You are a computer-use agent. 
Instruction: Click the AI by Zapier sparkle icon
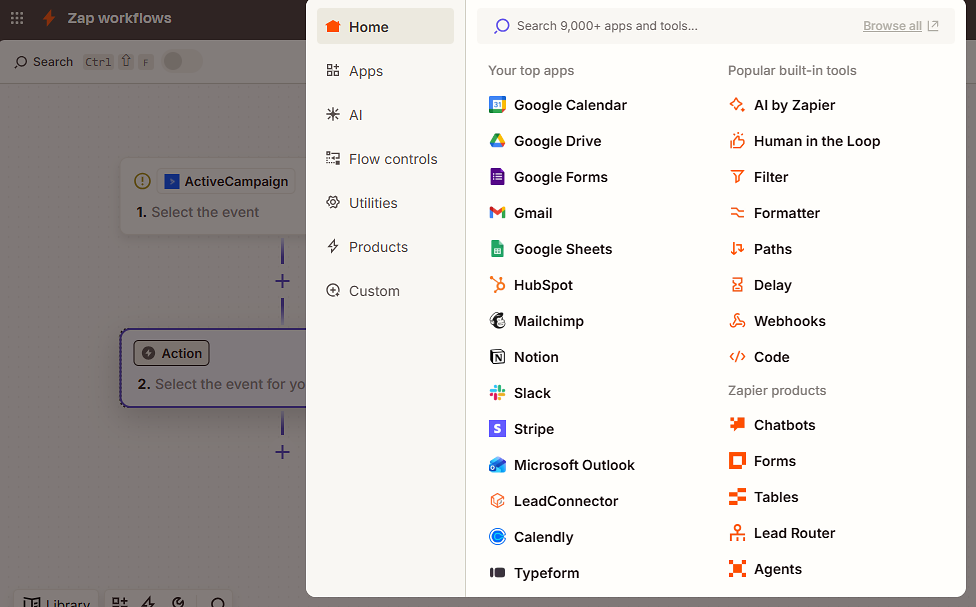(737, 105)
